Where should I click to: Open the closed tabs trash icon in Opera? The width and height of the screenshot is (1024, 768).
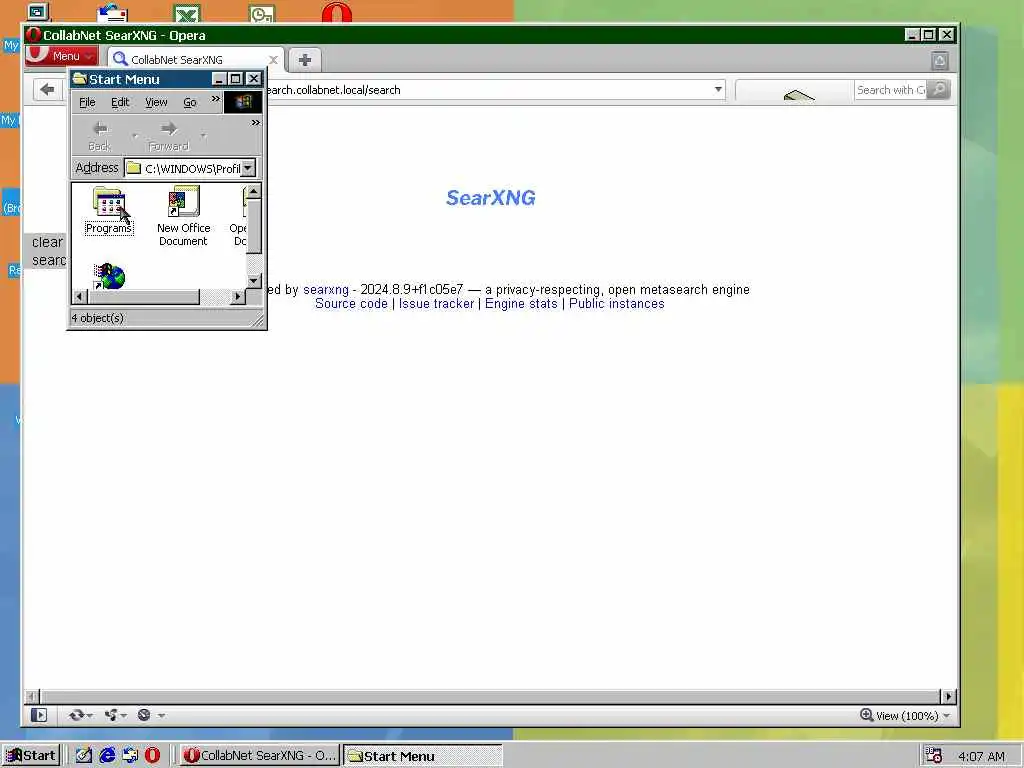(x=940, y=61)
